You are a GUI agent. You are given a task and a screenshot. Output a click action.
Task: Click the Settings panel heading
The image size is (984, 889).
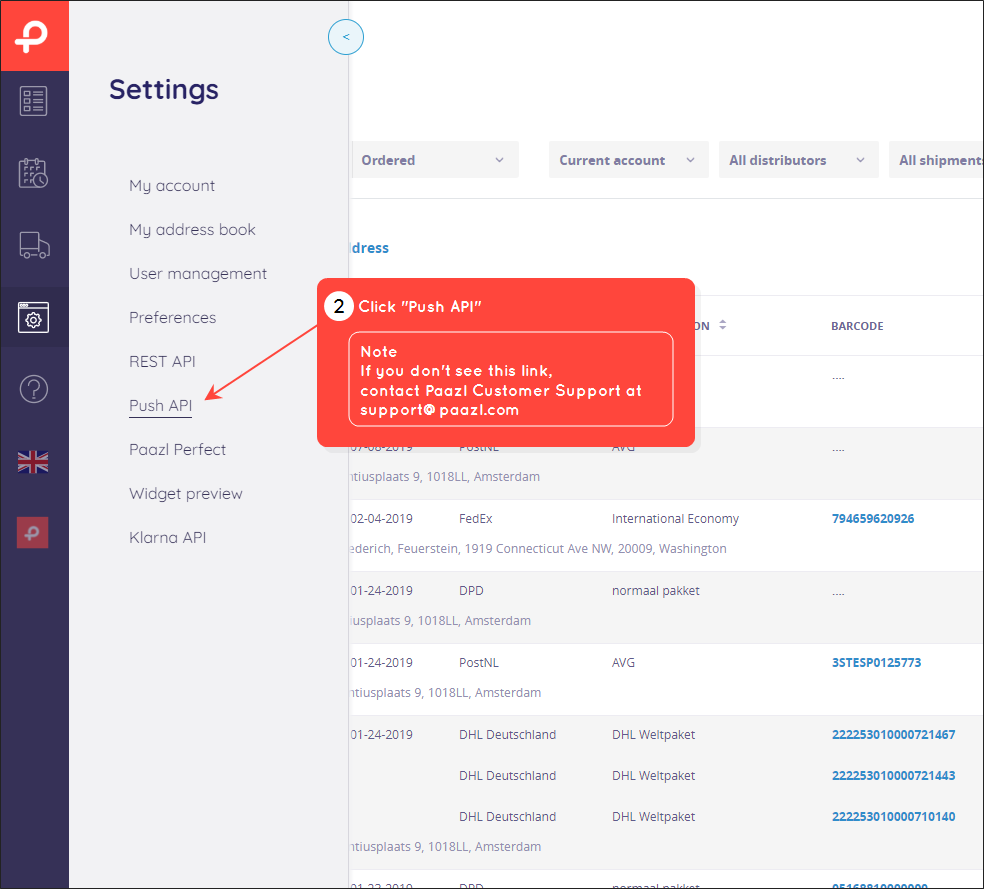tap(164, 90)
